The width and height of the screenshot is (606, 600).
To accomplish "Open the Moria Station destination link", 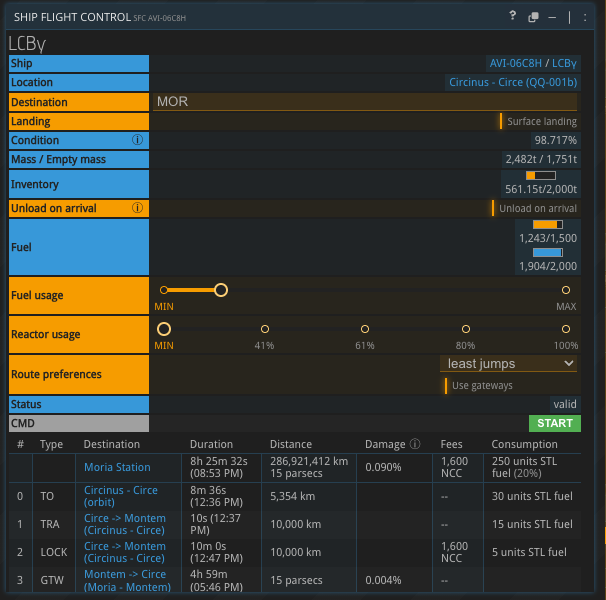I will click(117, 467).
